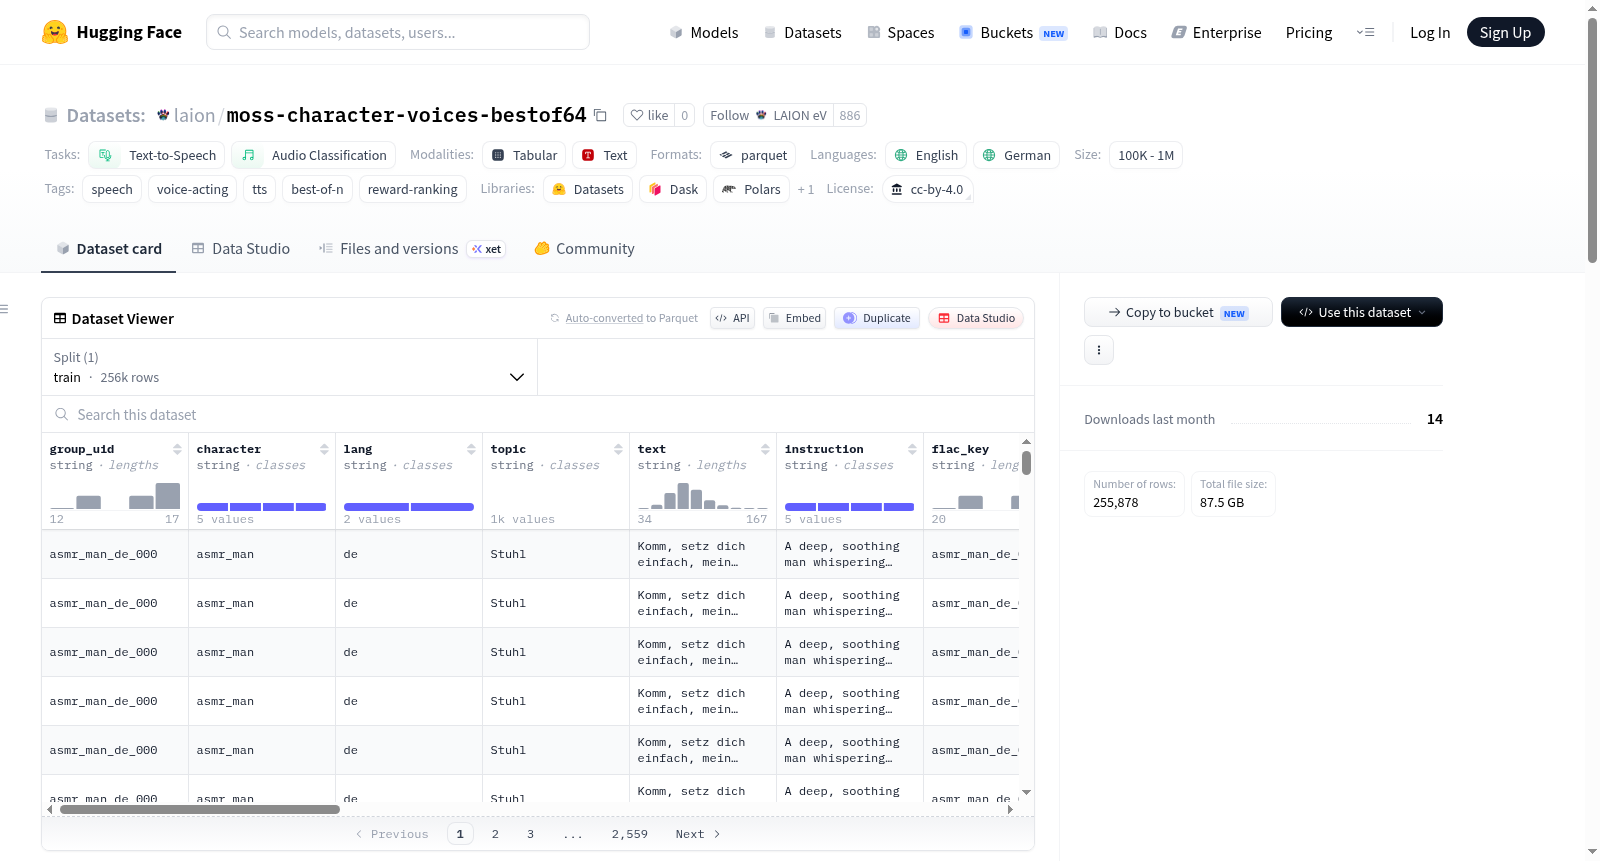This screenshot has width=1600, height=861.
Task: Go to Next page of rows
Action: pyautogui.click(x=698, y=834)
